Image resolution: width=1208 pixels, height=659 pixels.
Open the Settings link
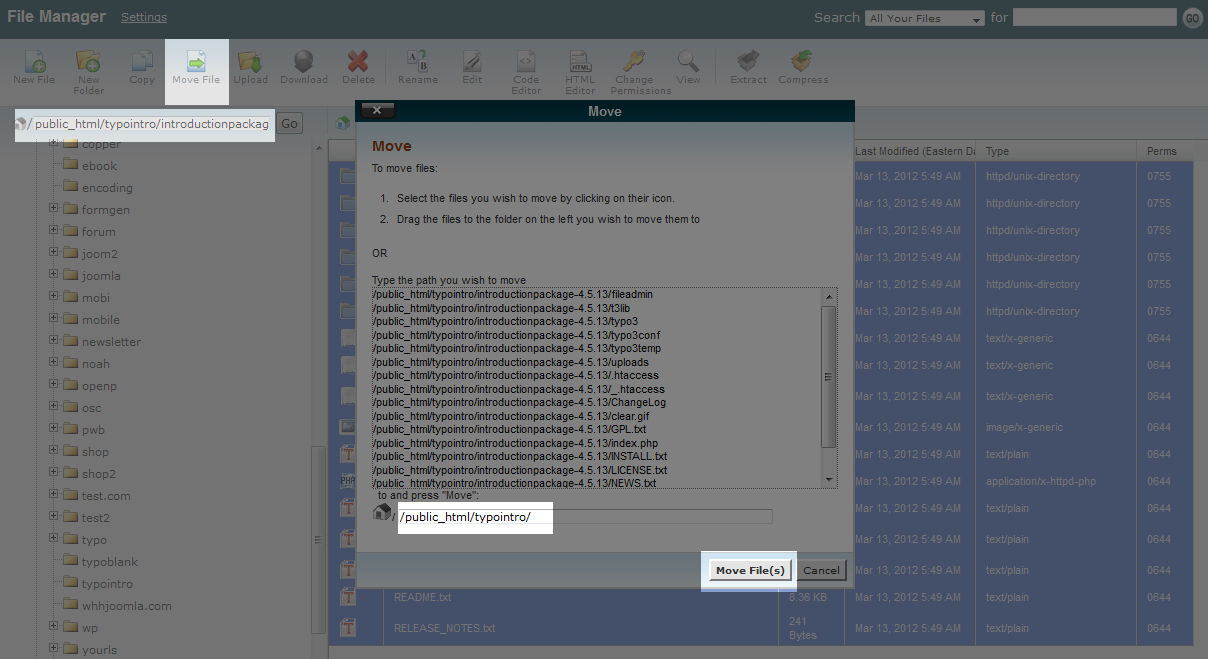(144, 17)
